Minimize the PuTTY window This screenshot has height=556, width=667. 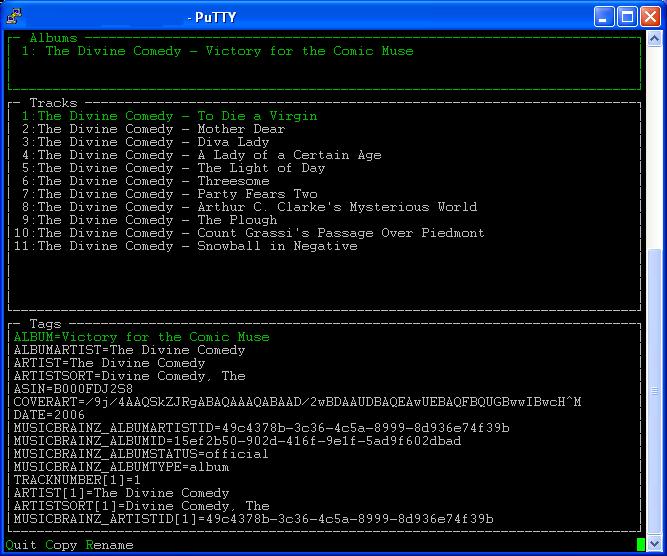pos(604,15)
